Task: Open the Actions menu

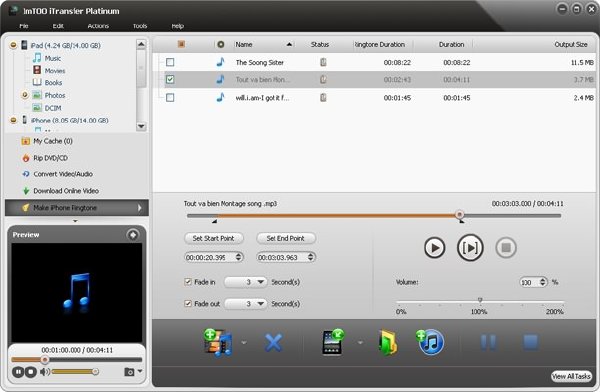Action: (x=98, y=26)
